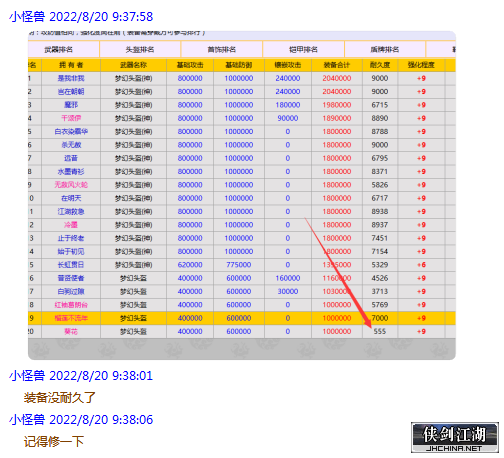This screenshot has width=504, height=458.
Task: Select the durability value 3713
Action: (380, 292)
